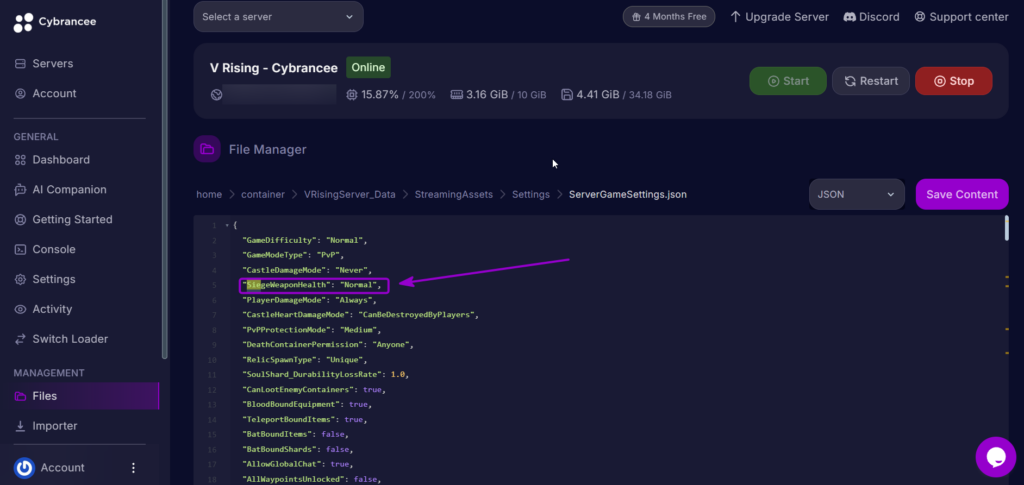The height and width of the screenshot is (485, 1024).
Task: Click the VRisingServer_Data breadcrumb
Action: [349, 195]
